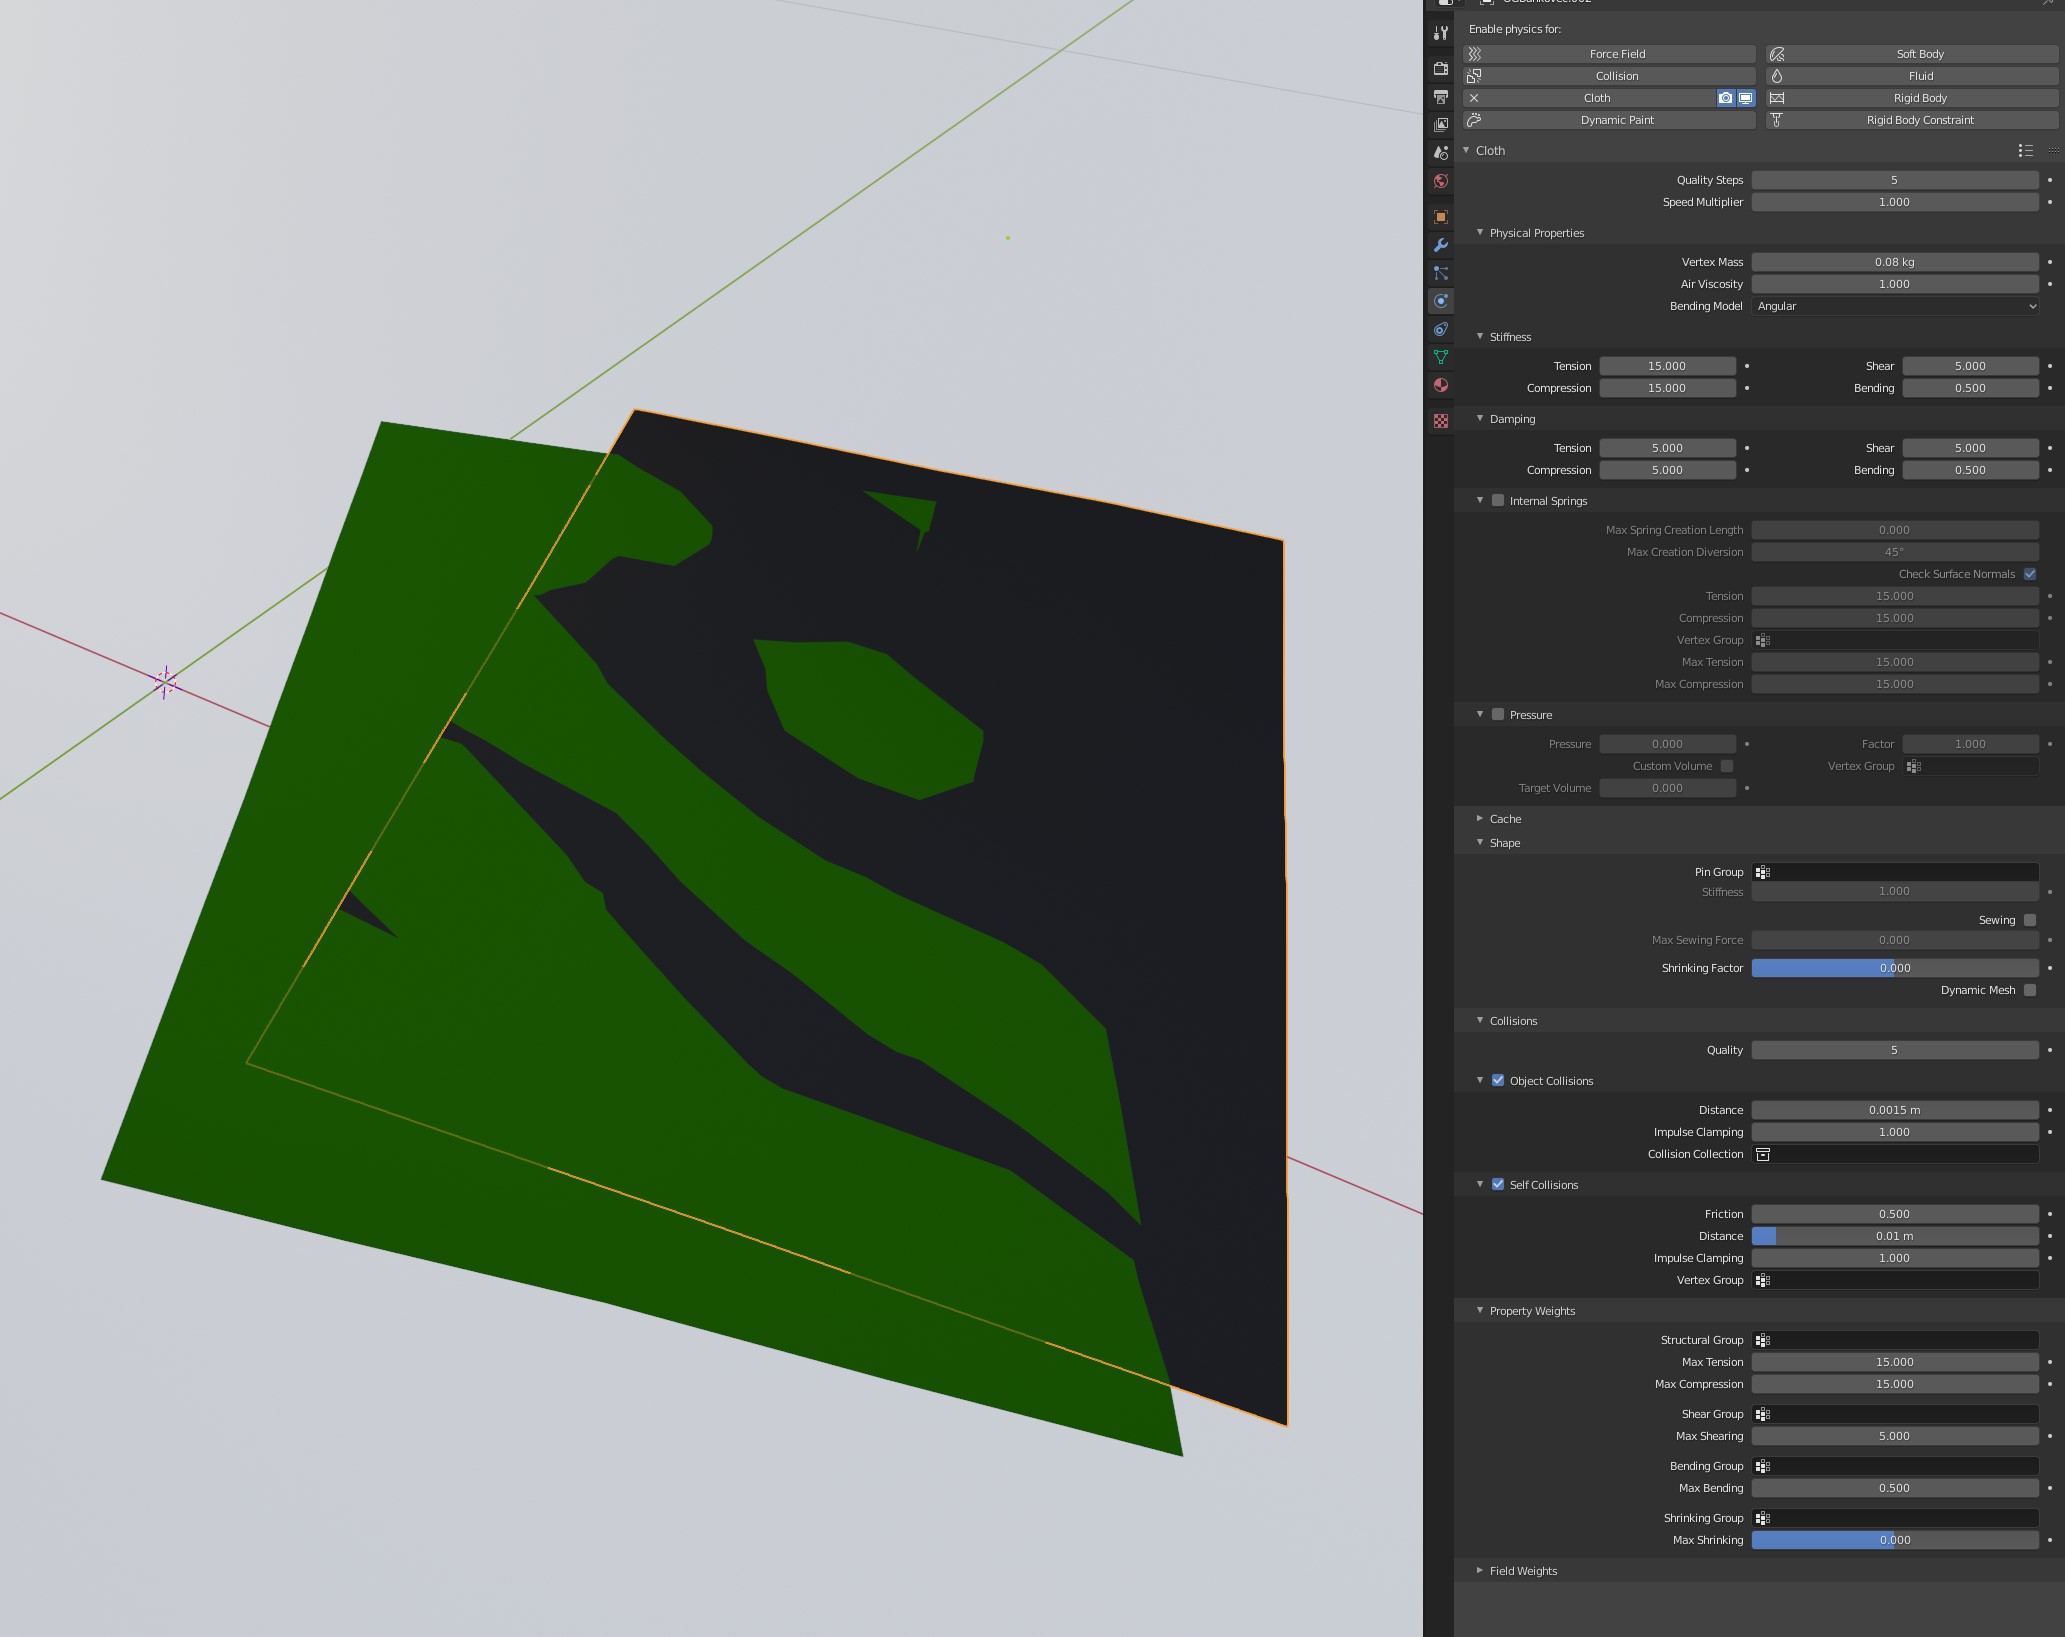Disable Self Collisions checkbox
The height and width of the screenshot is (1637, 2065).
click(1497, 1184)
